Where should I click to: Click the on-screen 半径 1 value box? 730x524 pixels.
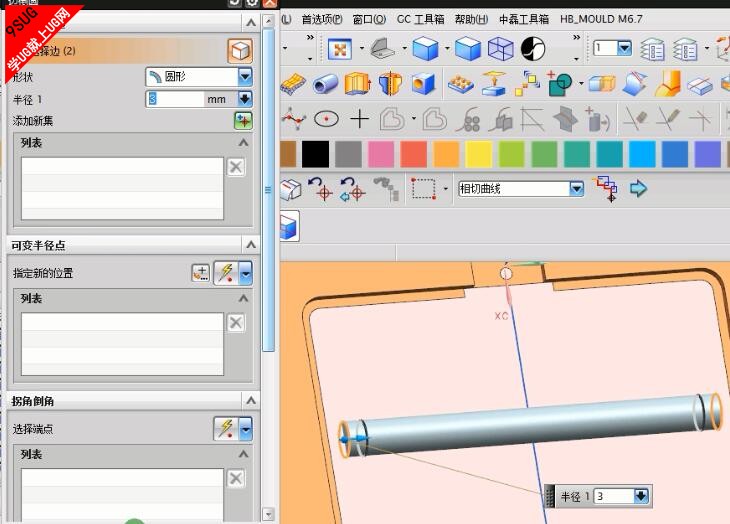[615, 496]
